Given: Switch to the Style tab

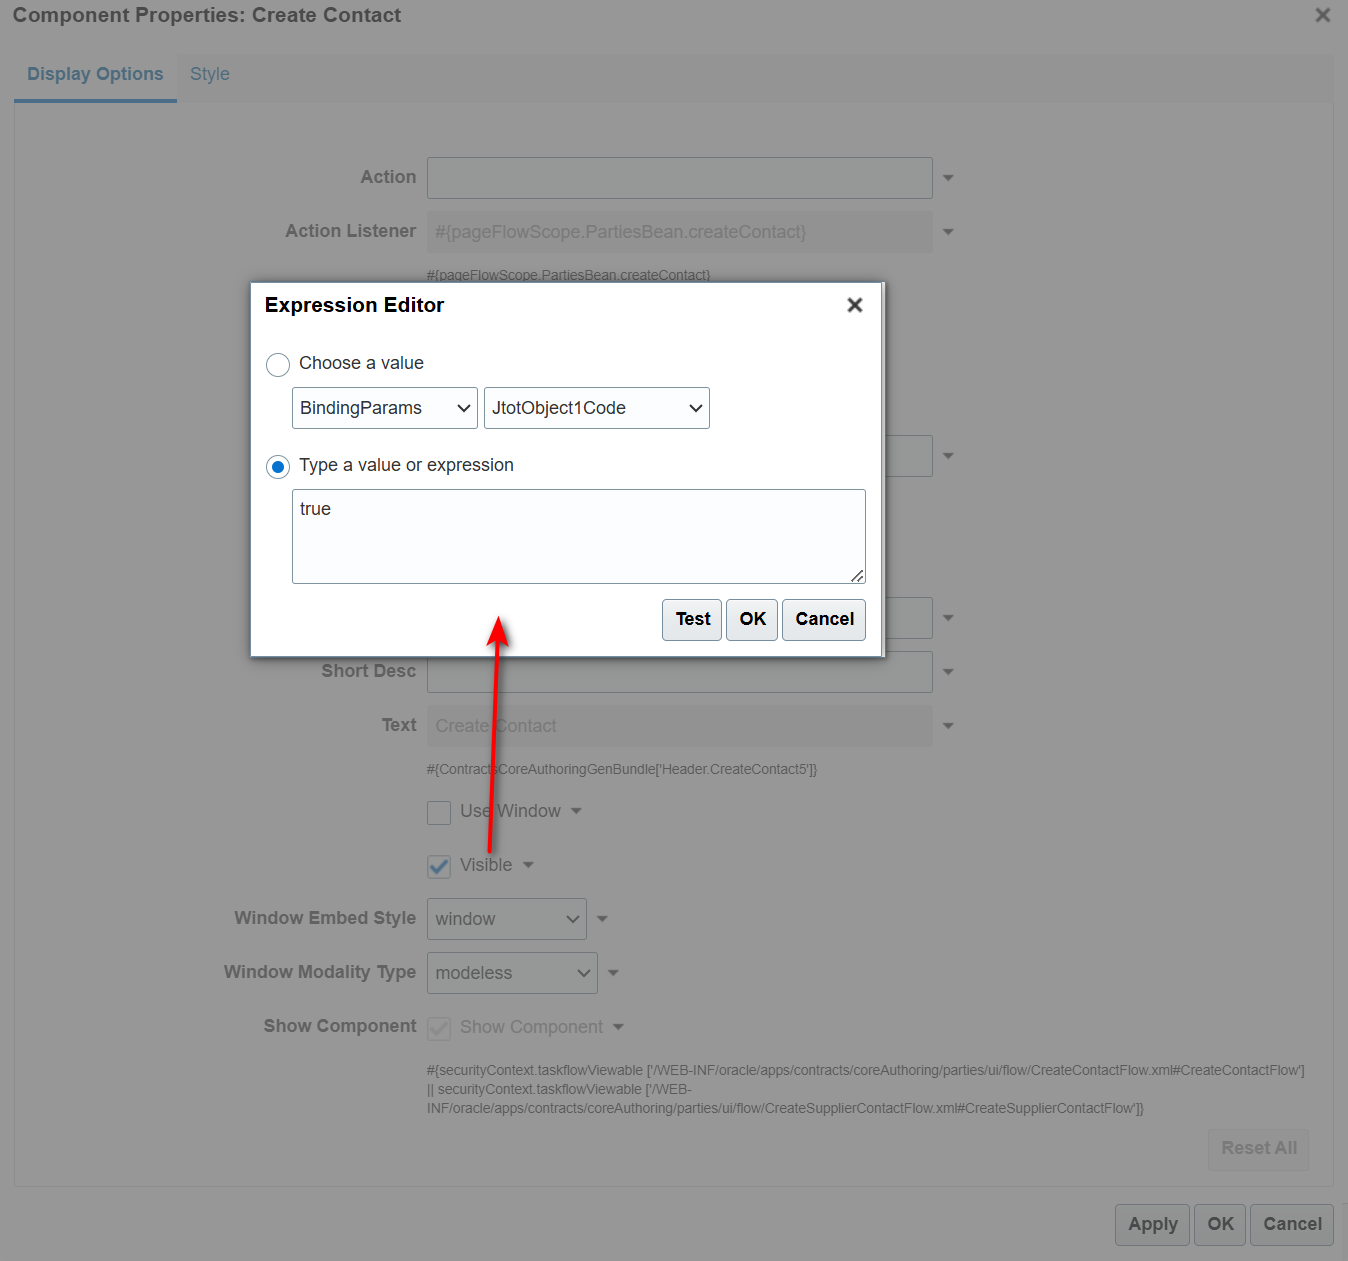Looking at the screenshot, I should click(210, 74).
